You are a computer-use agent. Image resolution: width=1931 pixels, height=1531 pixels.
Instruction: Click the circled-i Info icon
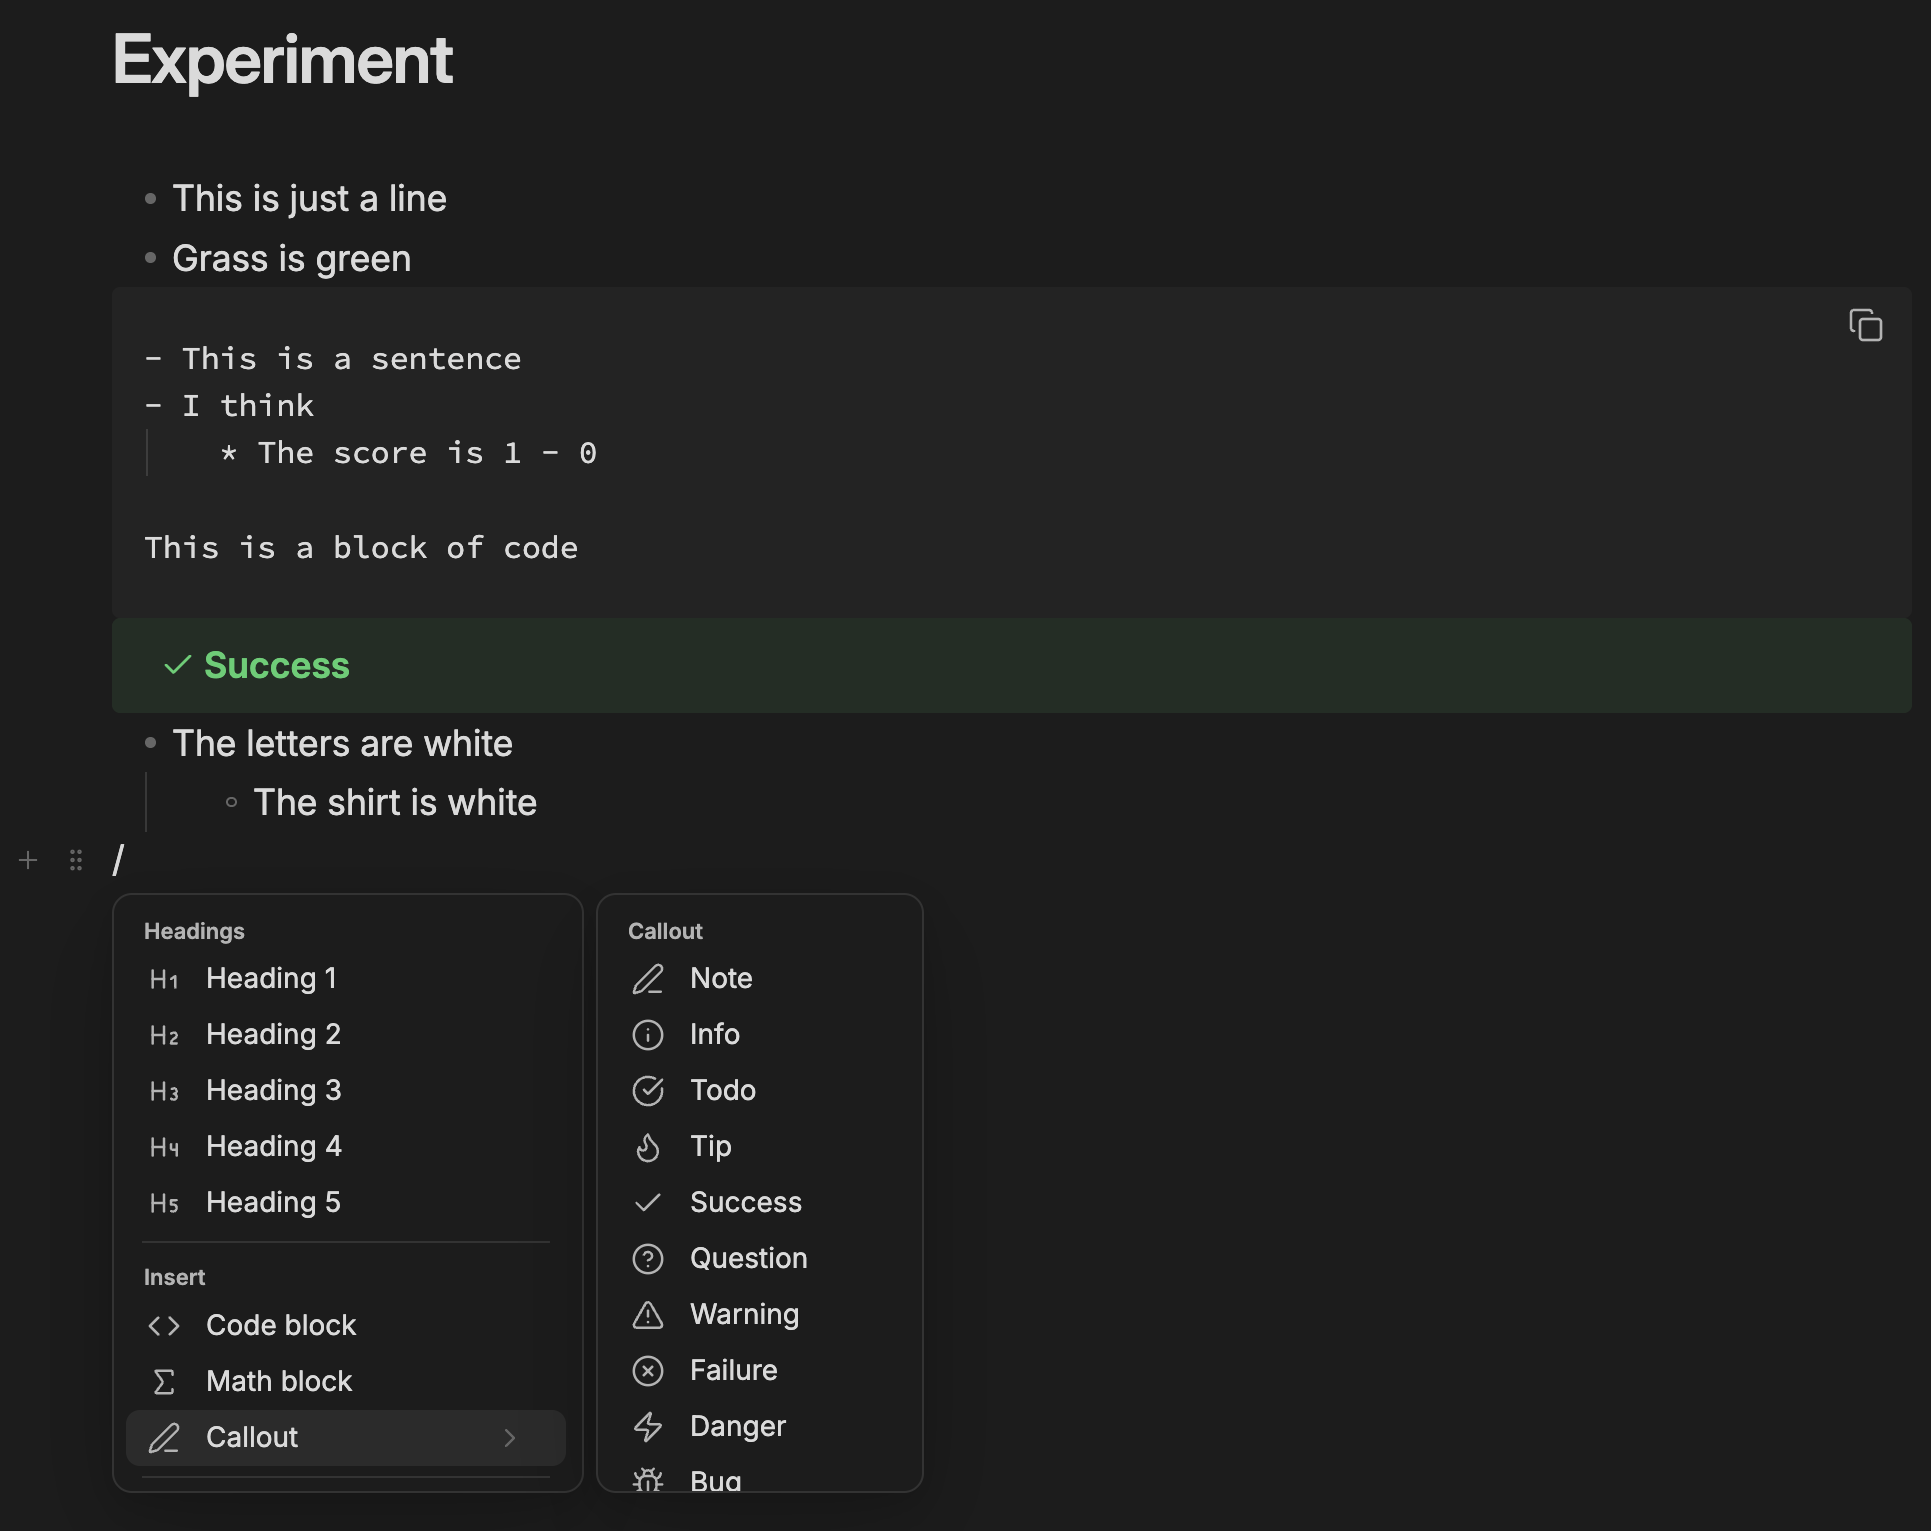pos(648,1035)
